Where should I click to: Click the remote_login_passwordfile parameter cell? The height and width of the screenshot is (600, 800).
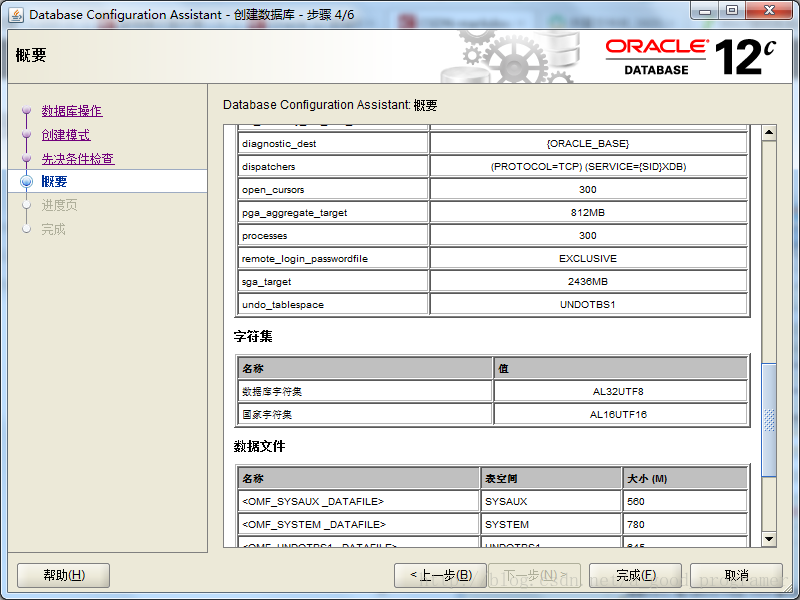pyautogui.click(x=333, y=258)
